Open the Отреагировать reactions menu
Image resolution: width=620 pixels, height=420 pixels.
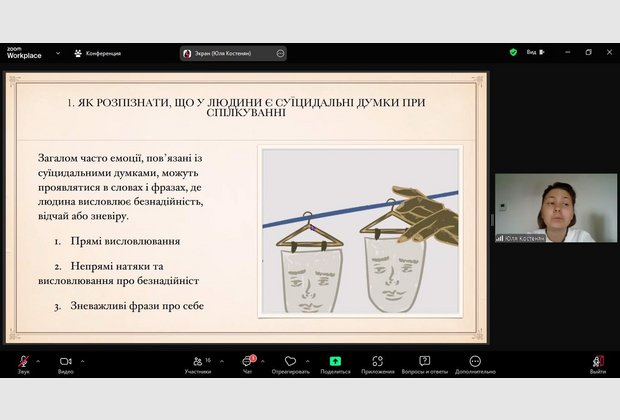click(290, 362)
